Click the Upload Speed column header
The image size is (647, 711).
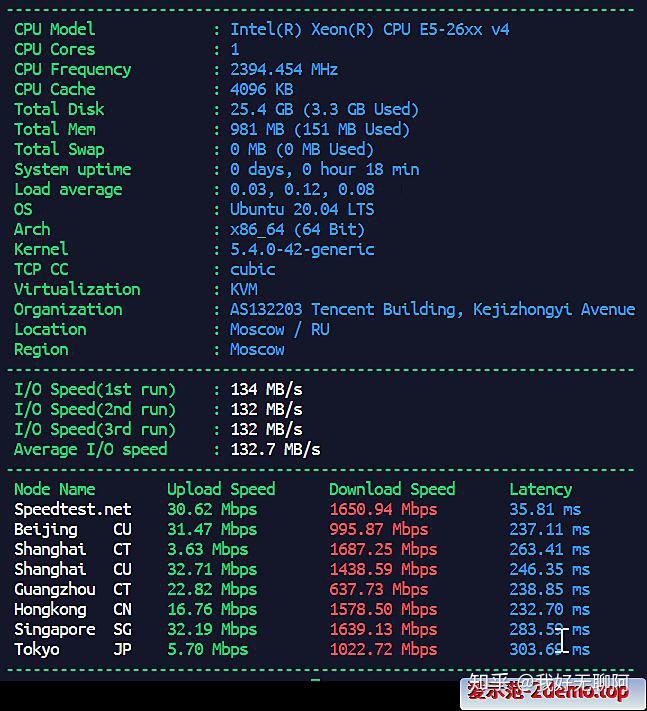tap(221, 489)
